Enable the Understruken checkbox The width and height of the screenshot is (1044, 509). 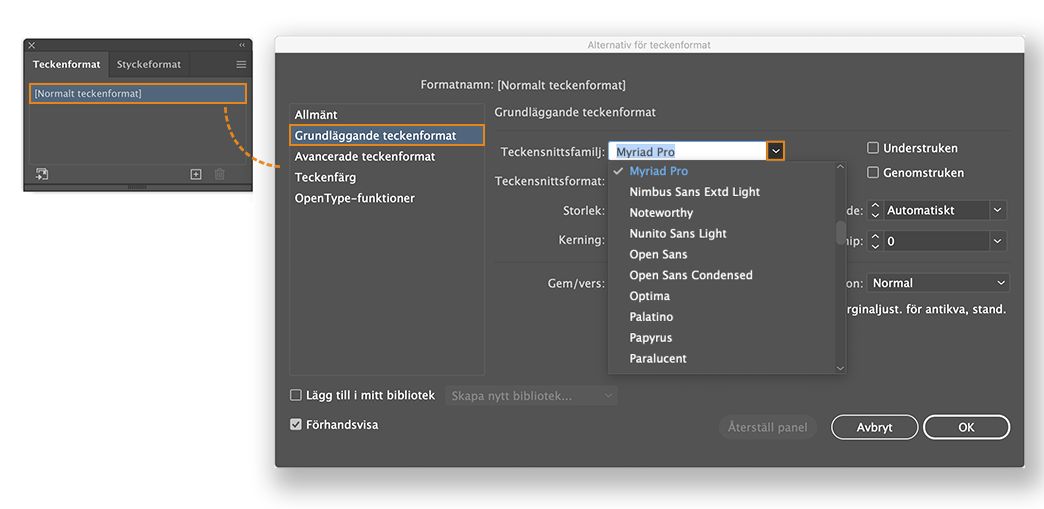click(x=873, y=148)
